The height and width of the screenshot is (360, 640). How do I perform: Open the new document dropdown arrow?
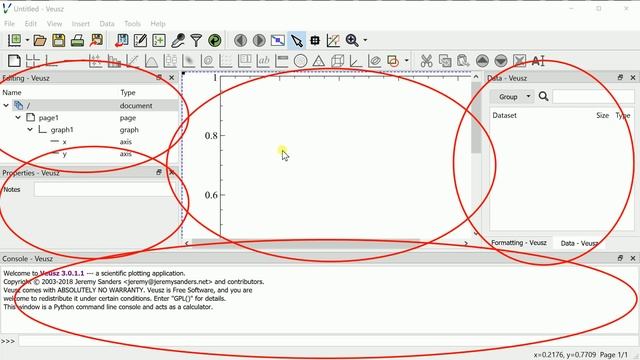tap(27, 40)
